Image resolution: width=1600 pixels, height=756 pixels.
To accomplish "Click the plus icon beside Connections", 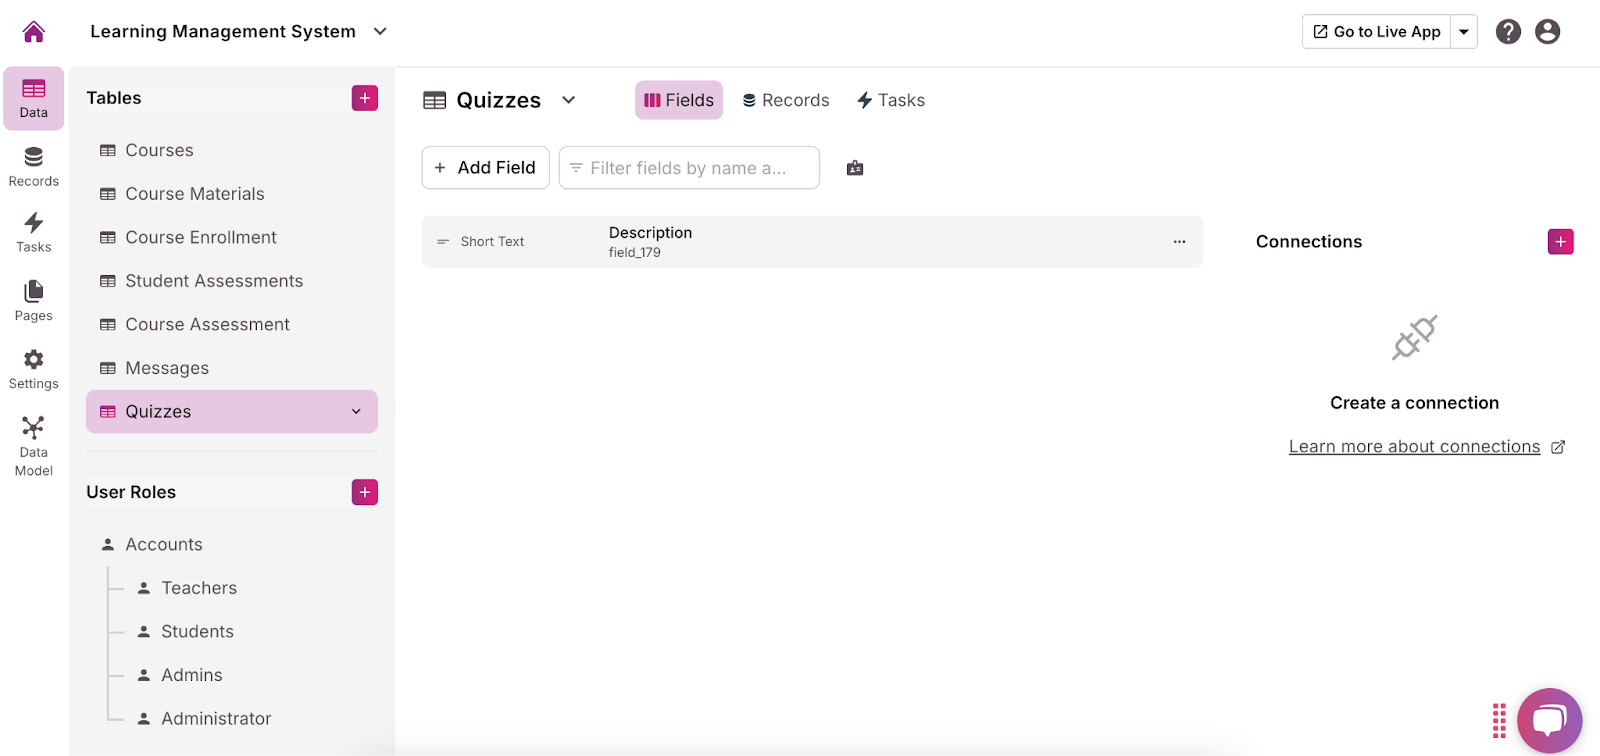I will [1560, 242].
